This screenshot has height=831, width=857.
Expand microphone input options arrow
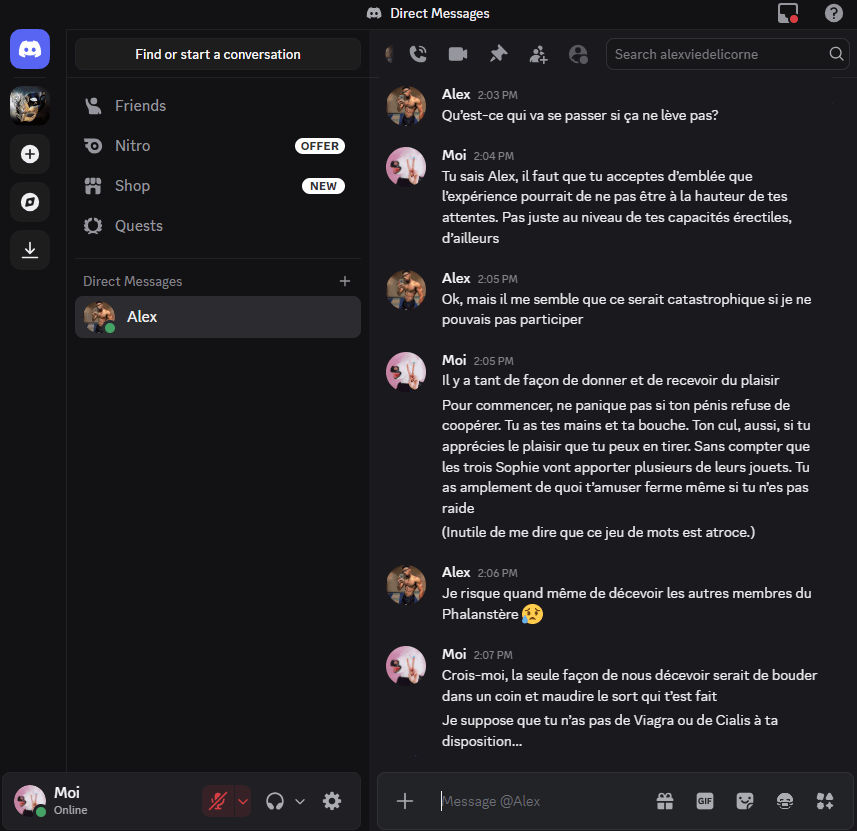click(242, 801)
